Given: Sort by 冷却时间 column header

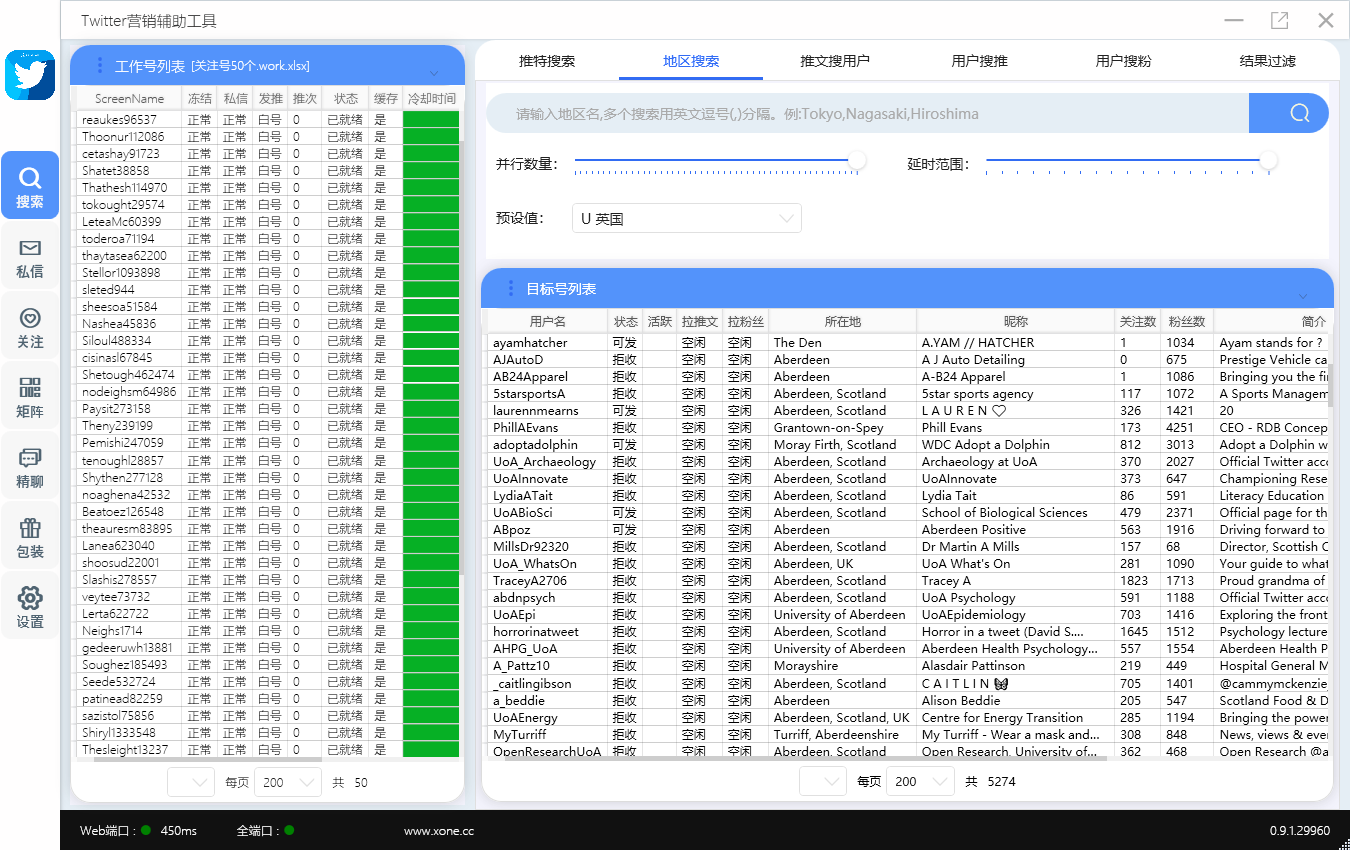Looking at the screenshot, I should 431,99.
